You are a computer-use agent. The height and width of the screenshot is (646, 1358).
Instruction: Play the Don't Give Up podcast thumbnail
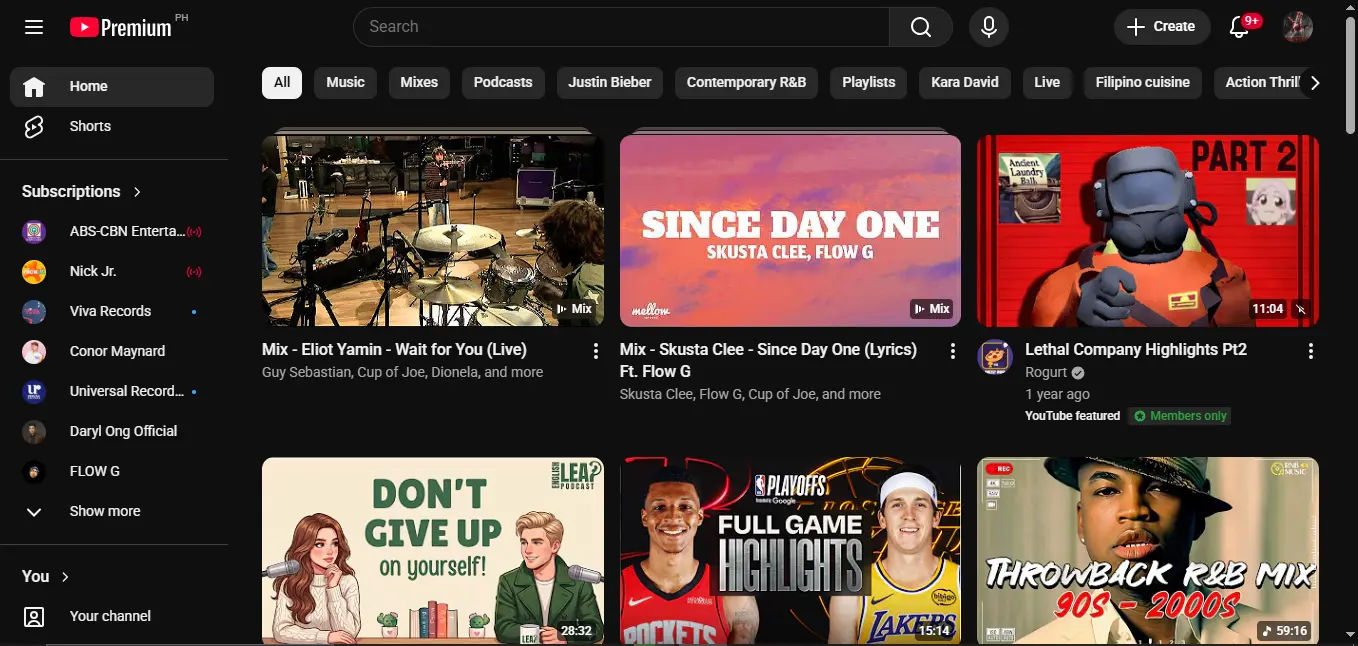[433, 551]
